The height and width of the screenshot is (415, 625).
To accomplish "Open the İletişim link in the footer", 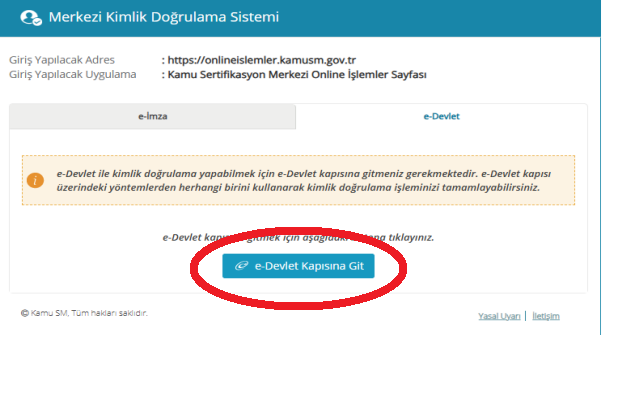I will click(x=546, y=316).
